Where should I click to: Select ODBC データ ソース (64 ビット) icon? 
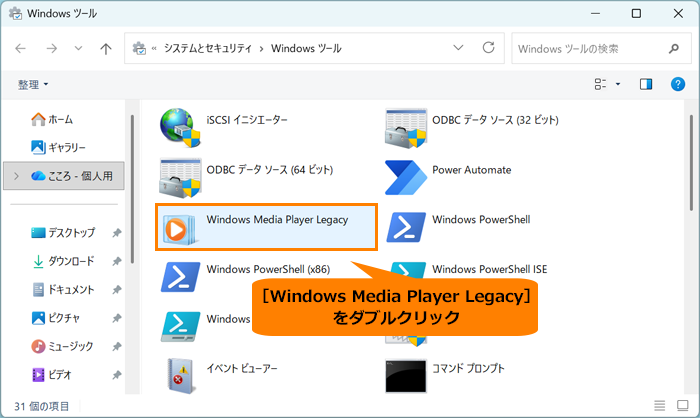[180, 178]
